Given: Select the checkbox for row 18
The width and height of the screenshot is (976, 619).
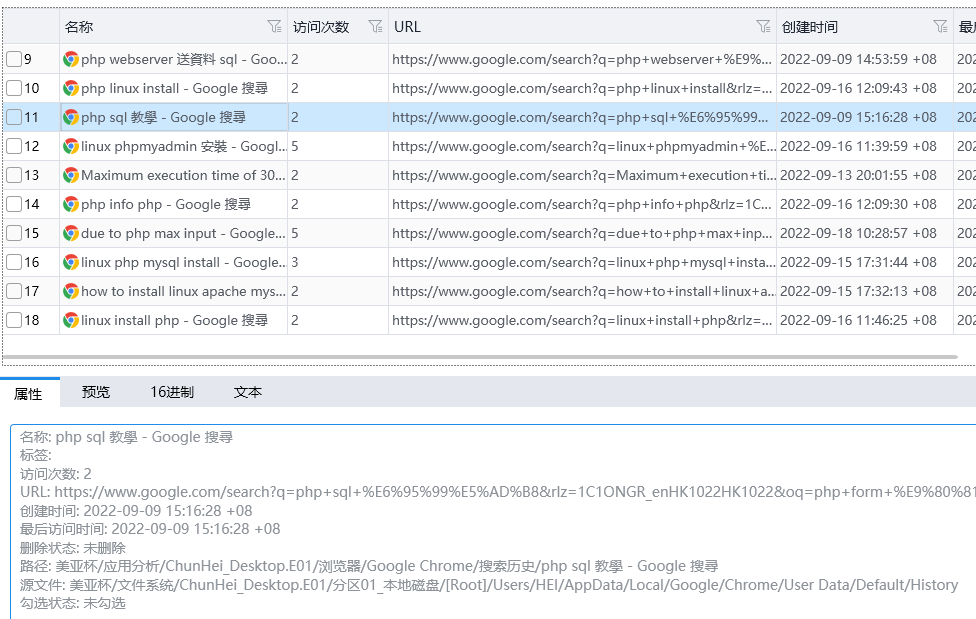Looking at the screenshot, I should [x=14, y=320].
